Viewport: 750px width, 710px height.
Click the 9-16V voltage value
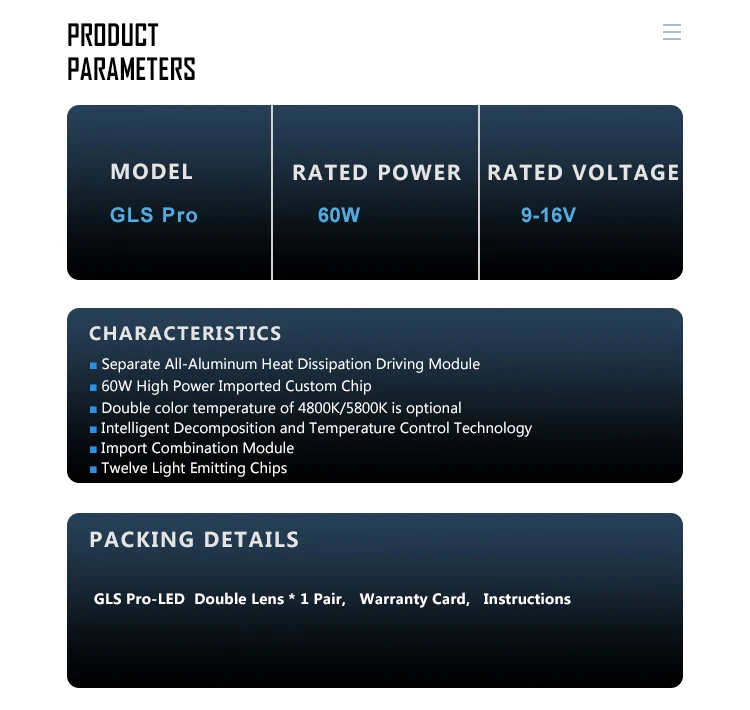point(548,215)
